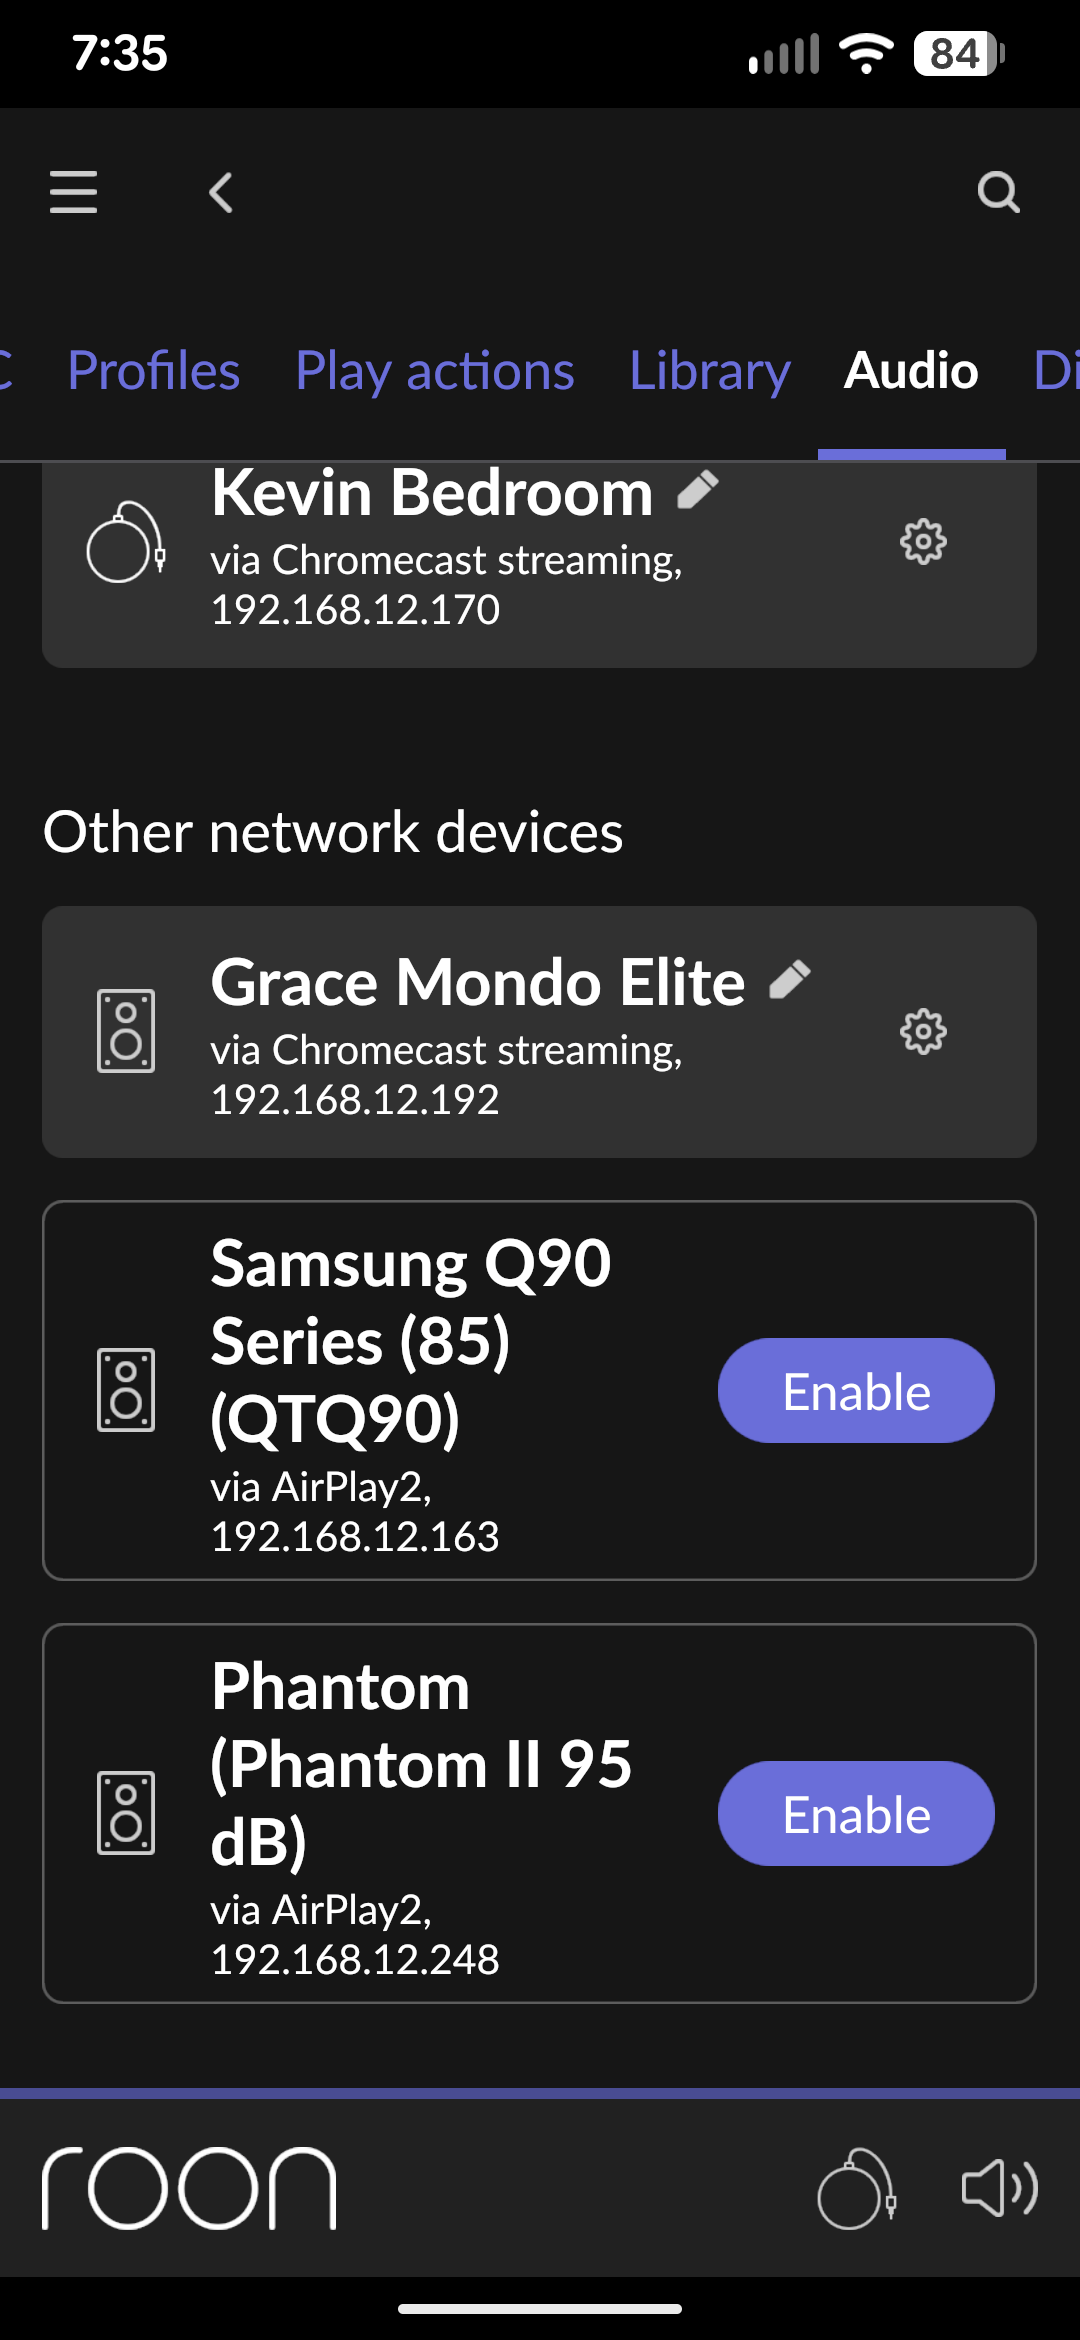Open Grace Mondo Elite settings gear

pos(922,1032)
